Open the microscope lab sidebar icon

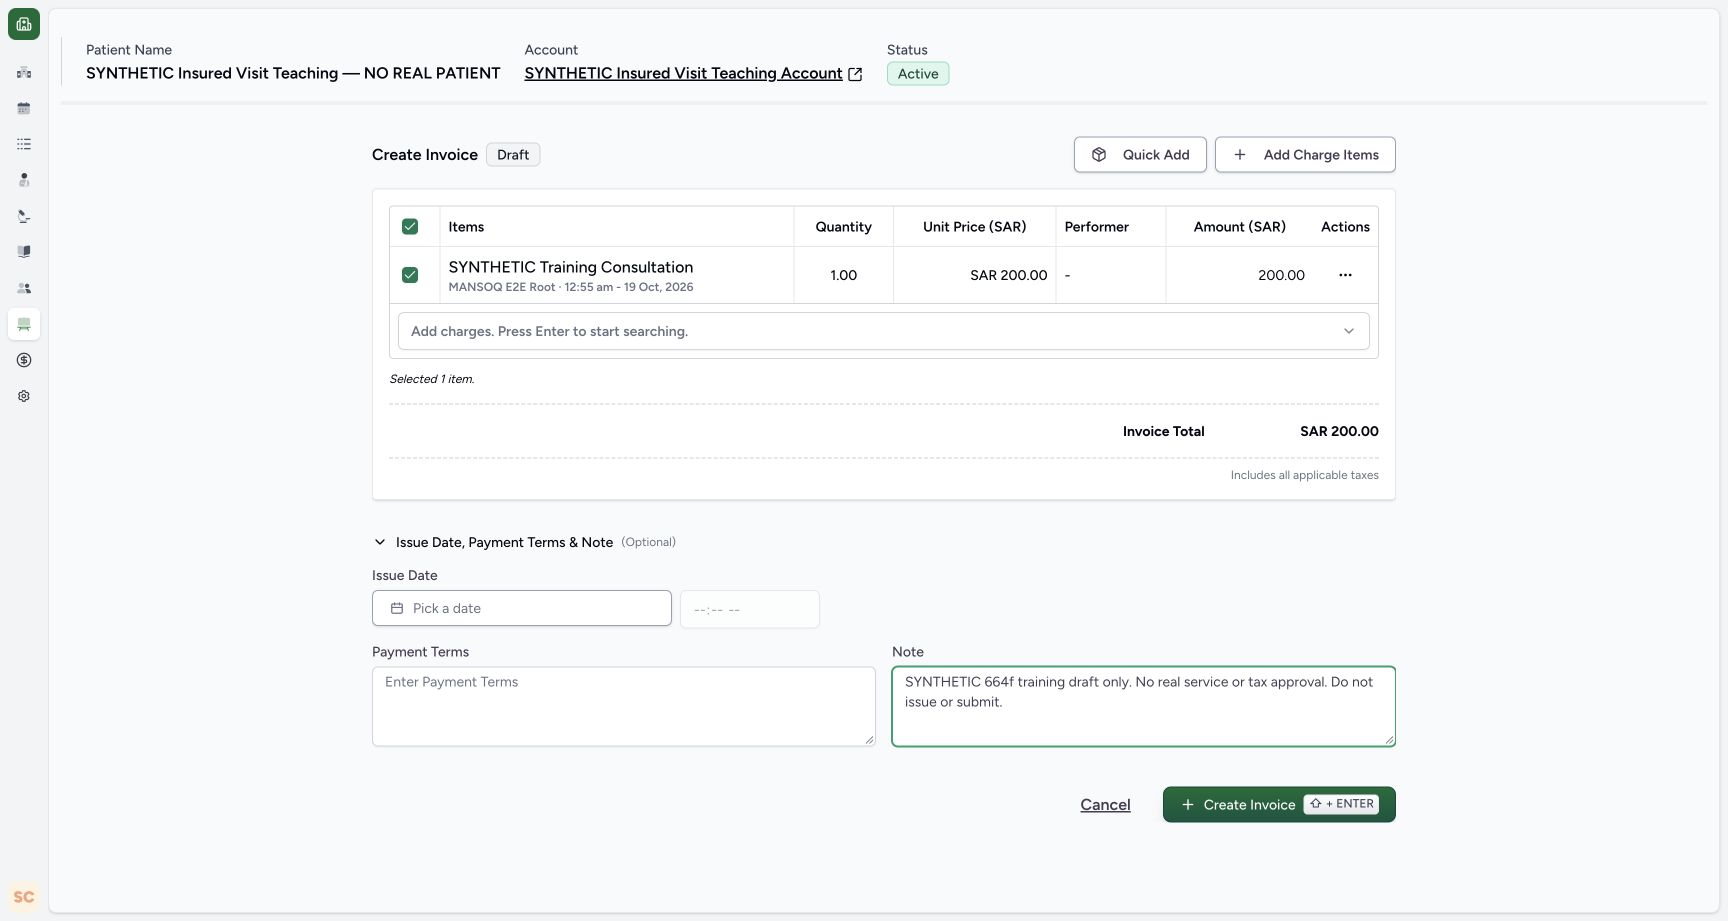coord(24,216)
